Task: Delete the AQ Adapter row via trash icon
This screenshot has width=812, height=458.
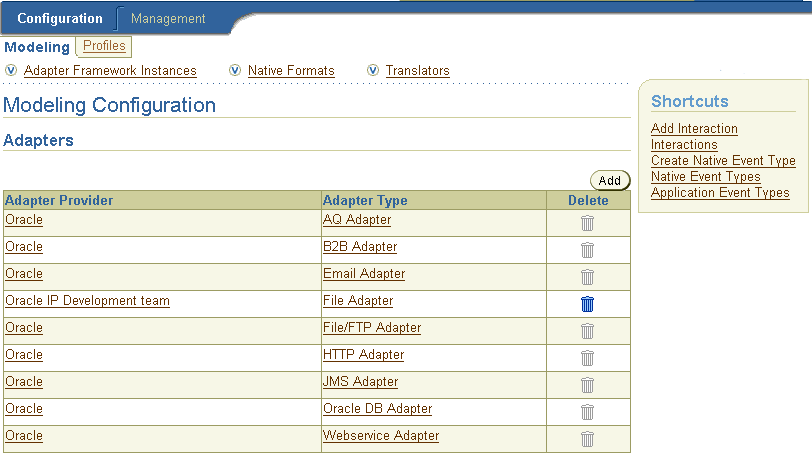Action: (587, 223)
